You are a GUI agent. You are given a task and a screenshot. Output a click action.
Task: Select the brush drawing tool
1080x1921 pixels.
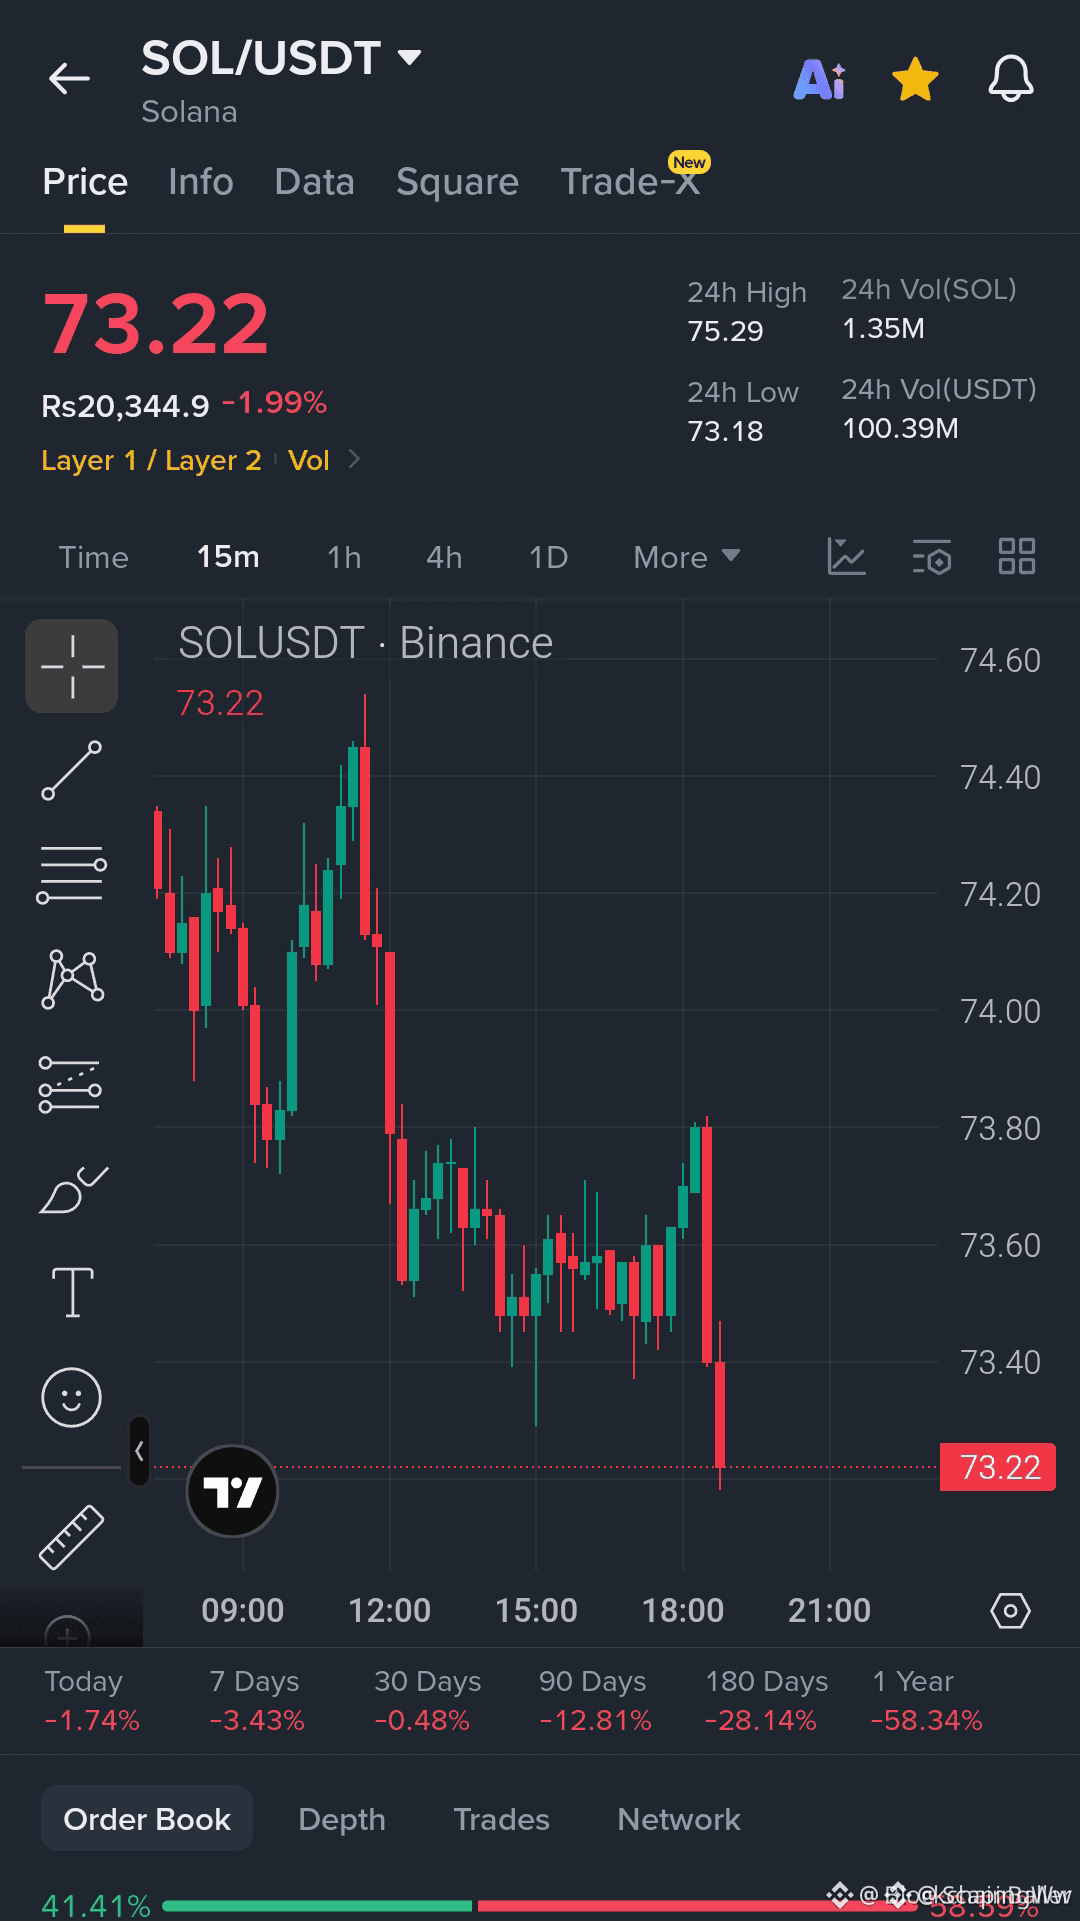click(73, 1189)
